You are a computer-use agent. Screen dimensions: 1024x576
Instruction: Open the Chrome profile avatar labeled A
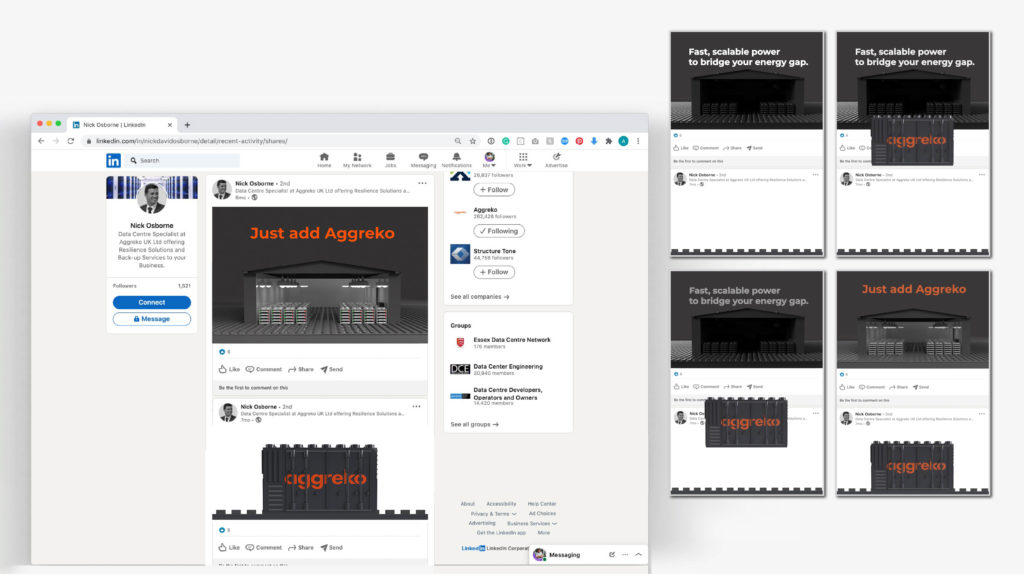624,141
